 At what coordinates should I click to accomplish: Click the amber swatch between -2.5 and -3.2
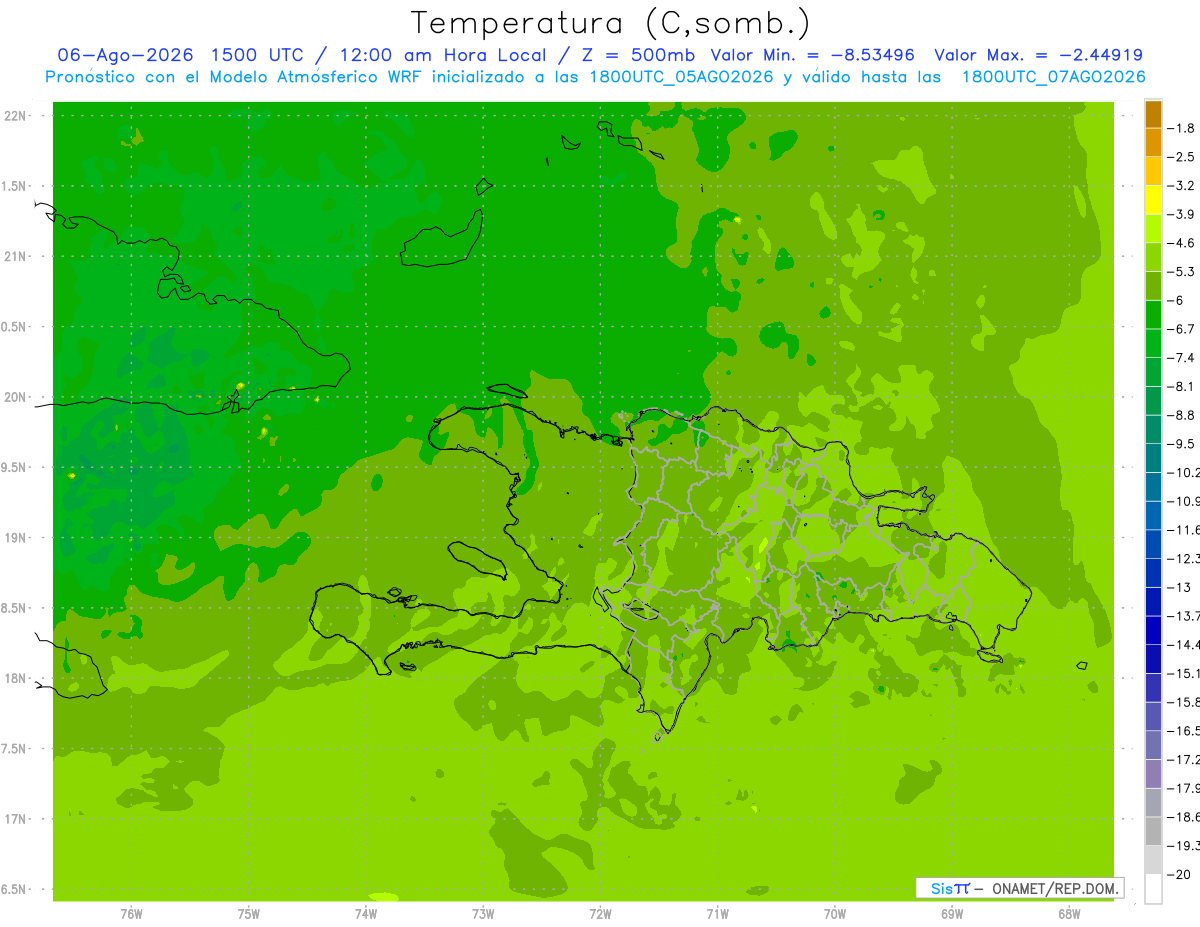1153,171
